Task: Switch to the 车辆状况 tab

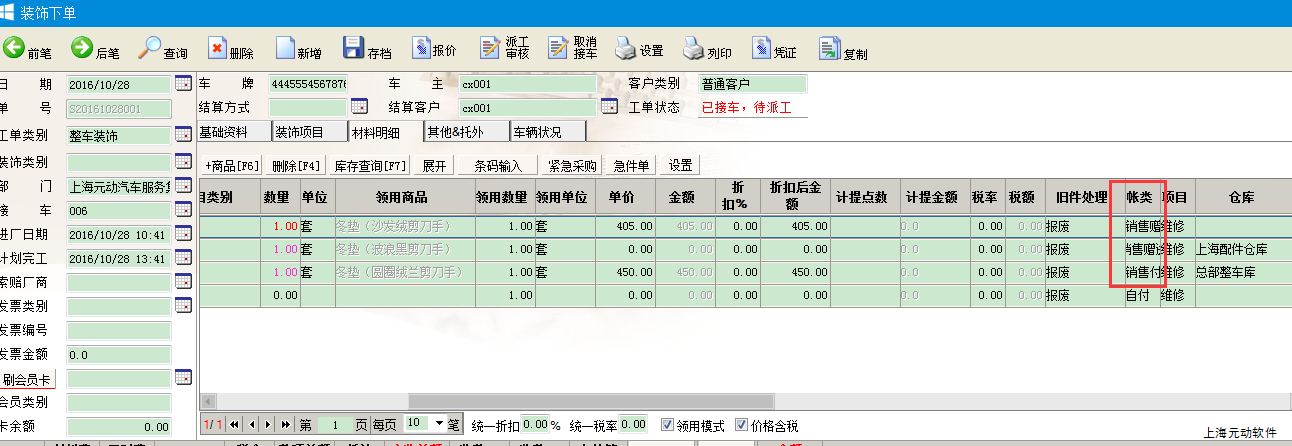Action: pos(546,131)
